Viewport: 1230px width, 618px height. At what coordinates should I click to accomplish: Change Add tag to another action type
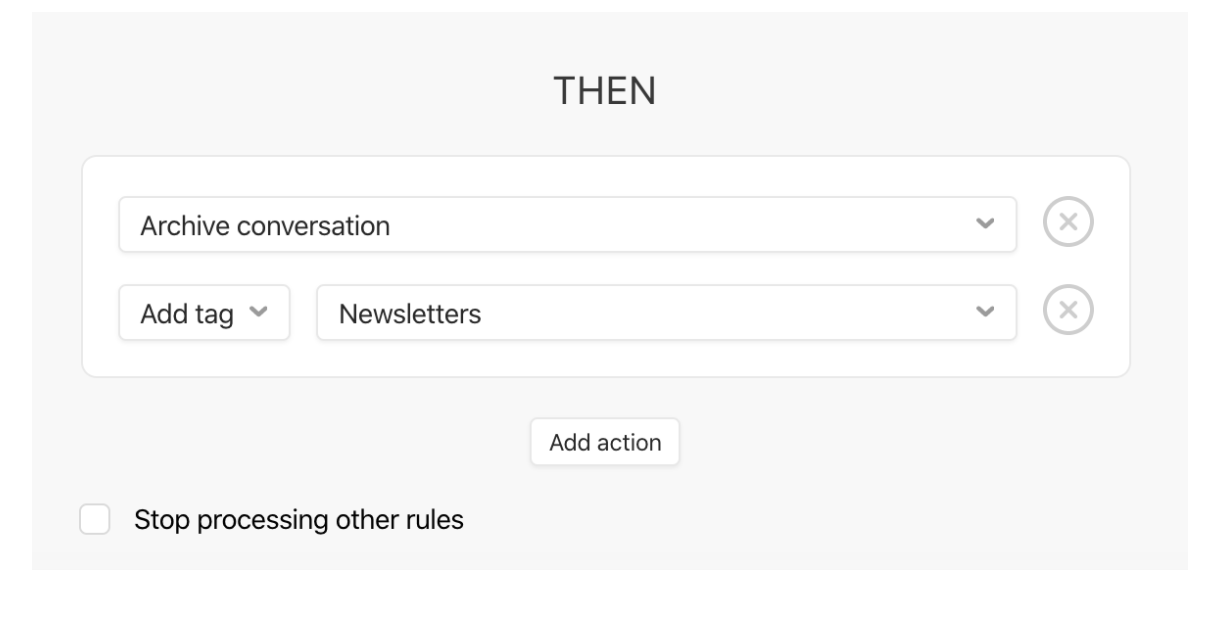(204, 313)
